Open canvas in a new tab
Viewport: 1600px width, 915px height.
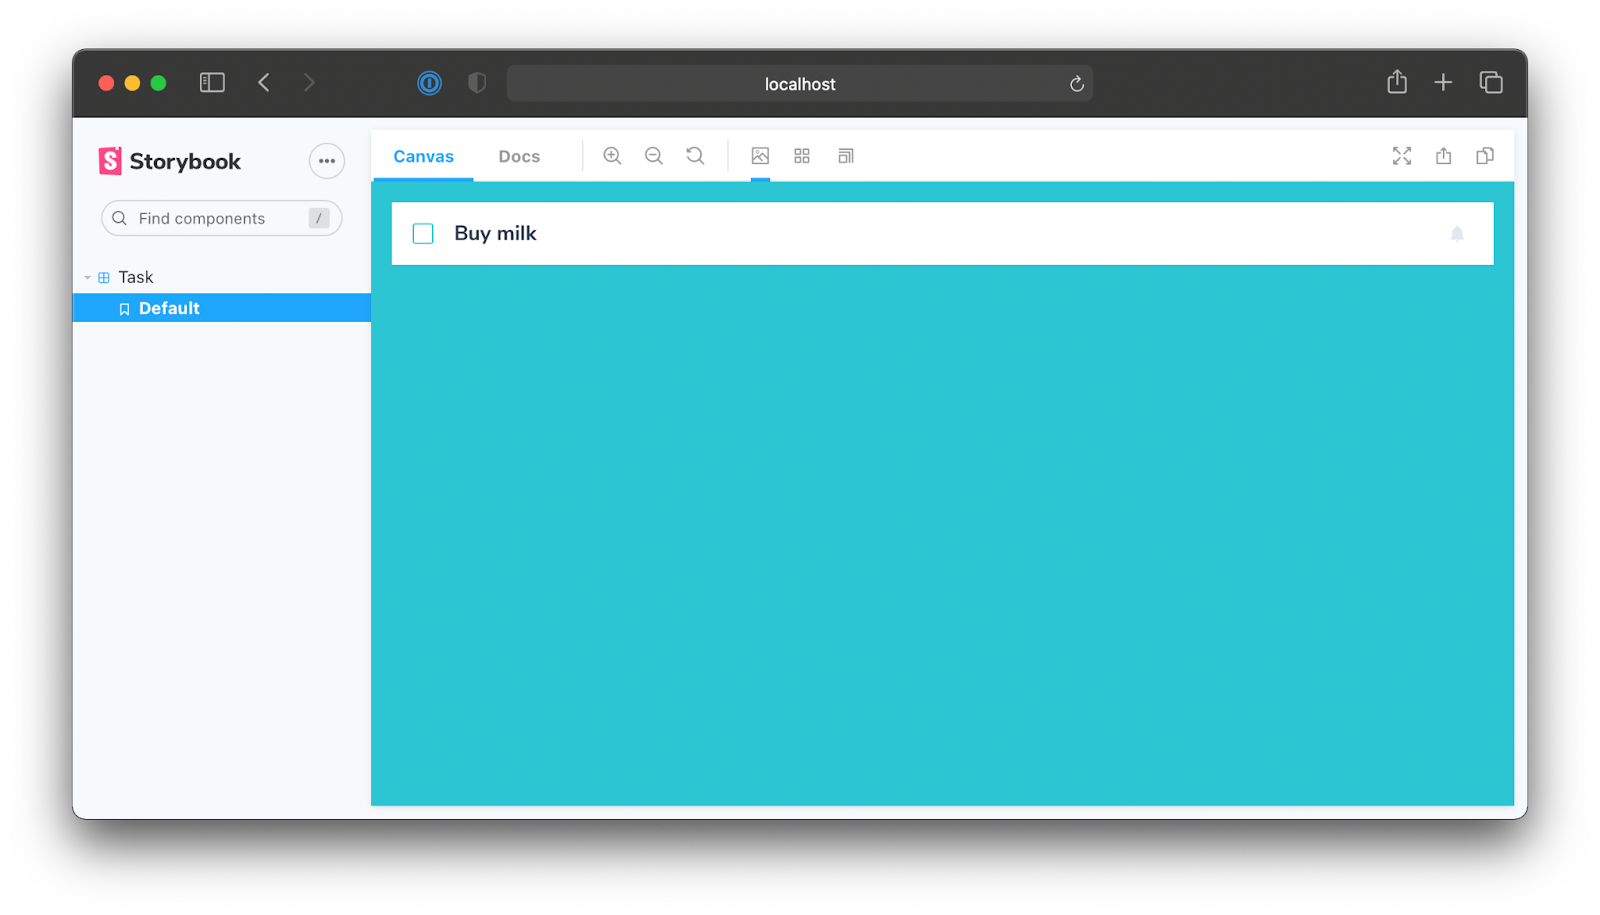coord(1443,156)
